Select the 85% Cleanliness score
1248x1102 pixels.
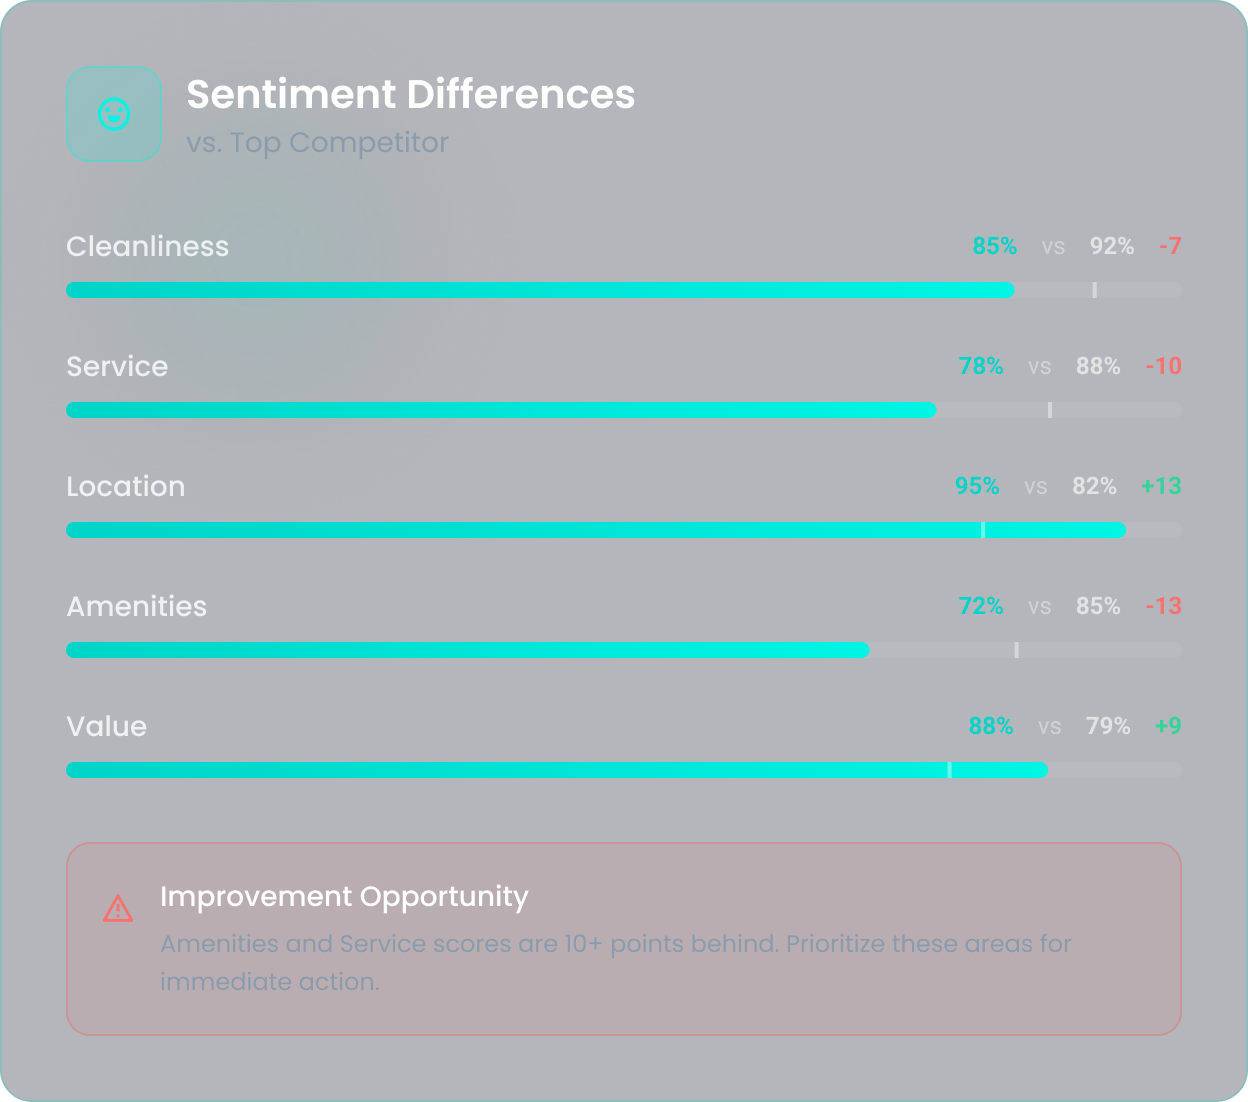tap(994, 246)
